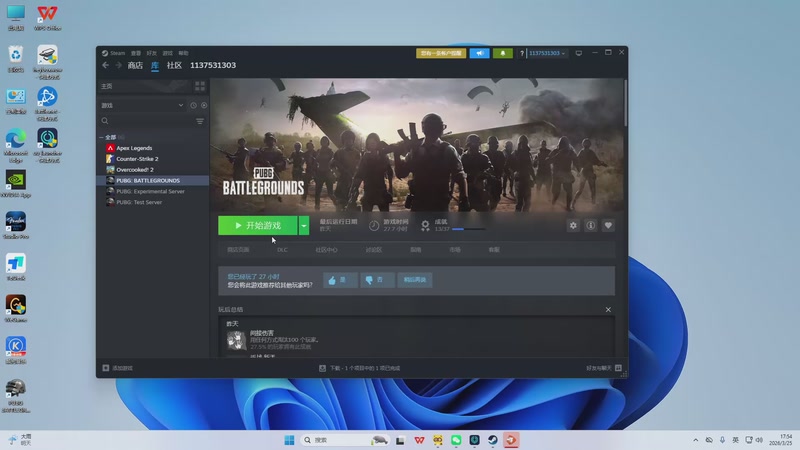Click the clock recent-sort icon in sidebar
The height and width of the screenshot is (450, 800).
click(193, 106)
